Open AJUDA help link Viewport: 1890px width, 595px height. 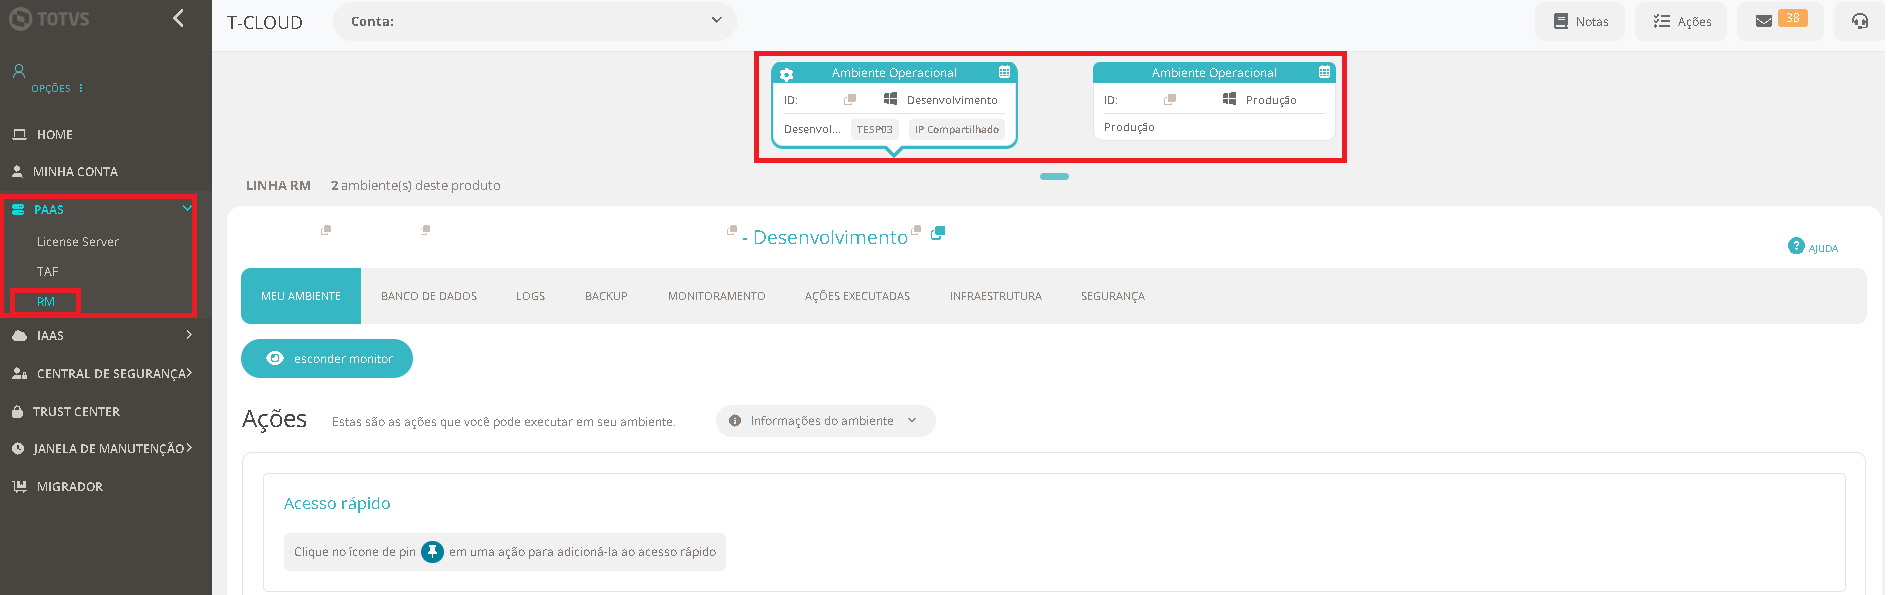(1813, 247)
